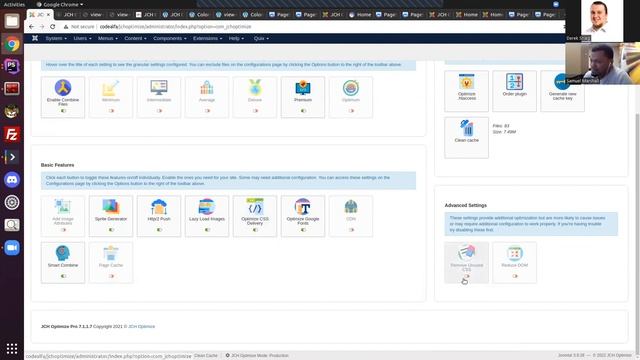
Task: Toggle the Enable Combine Files switch
Action: pos(63,111)
